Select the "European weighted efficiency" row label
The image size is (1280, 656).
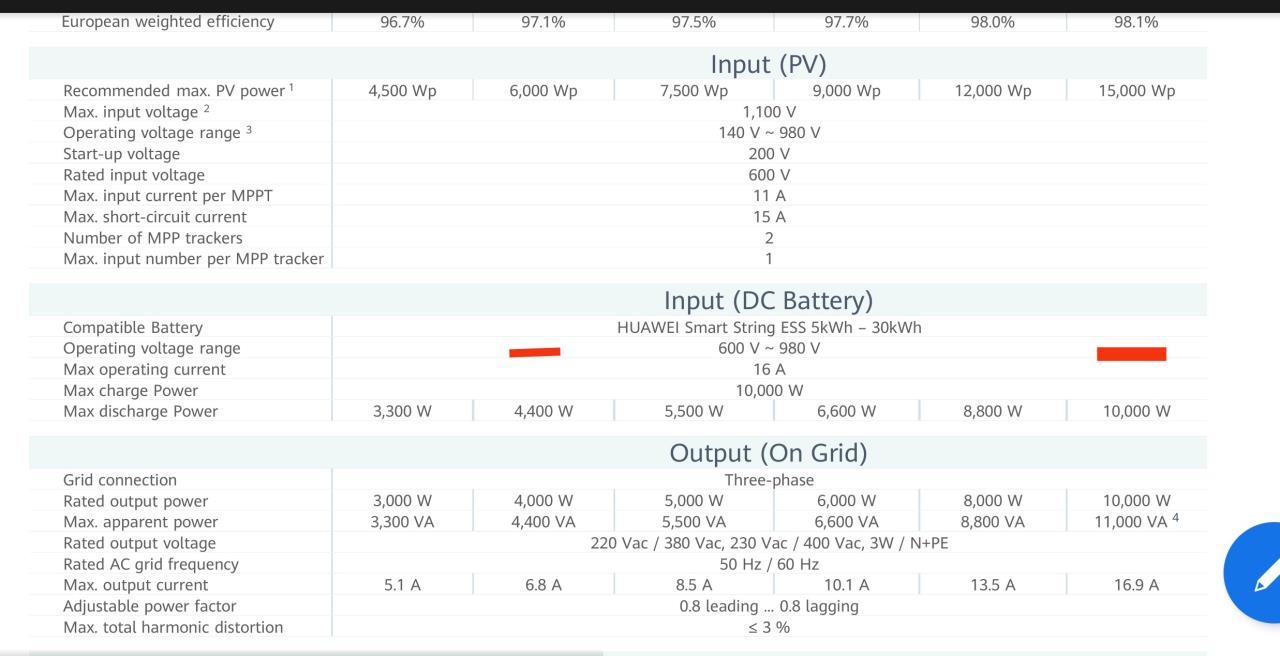168,21
